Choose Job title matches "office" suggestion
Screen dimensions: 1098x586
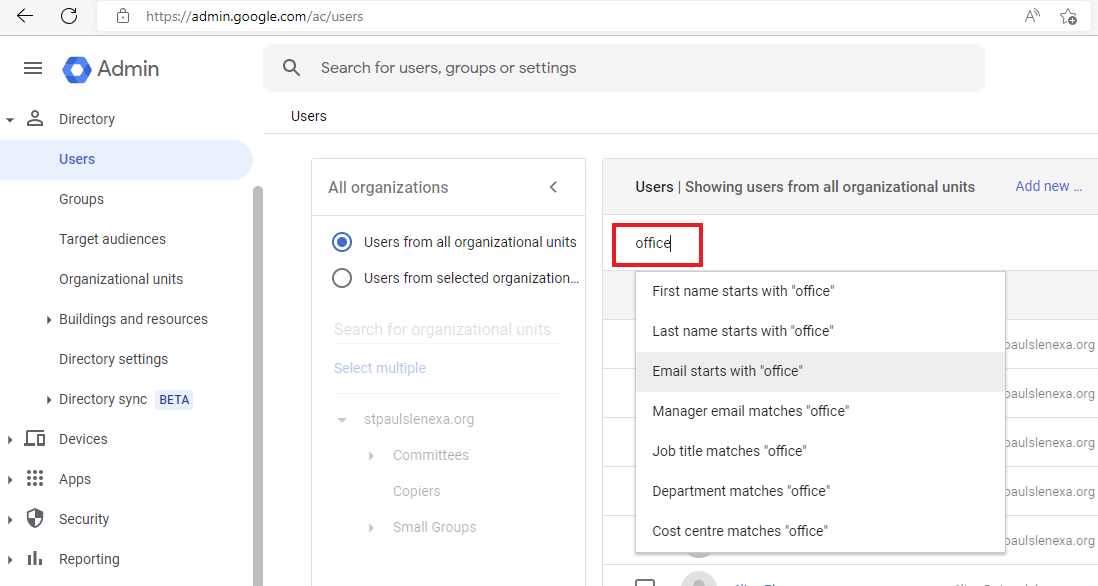729,451
